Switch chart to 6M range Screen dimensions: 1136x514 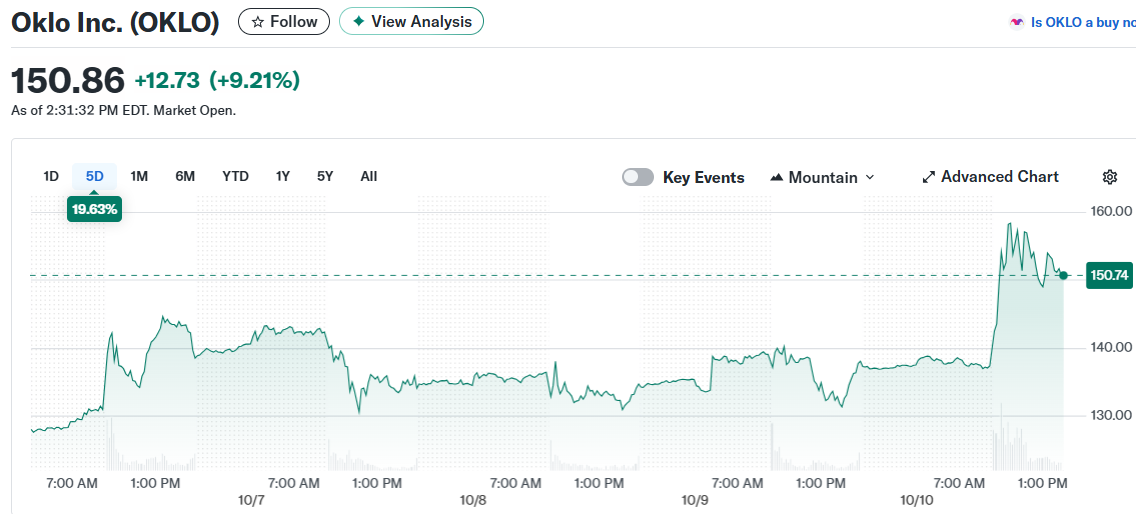(185, 176)
